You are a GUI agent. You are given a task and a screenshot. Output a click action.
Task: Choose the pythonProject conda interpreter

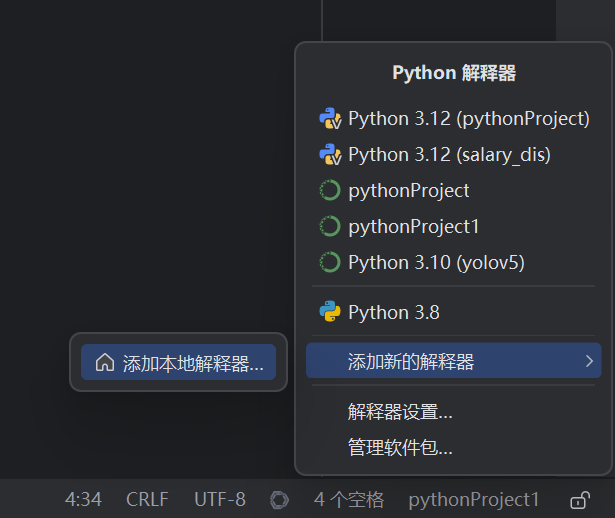tap(453, 191)
